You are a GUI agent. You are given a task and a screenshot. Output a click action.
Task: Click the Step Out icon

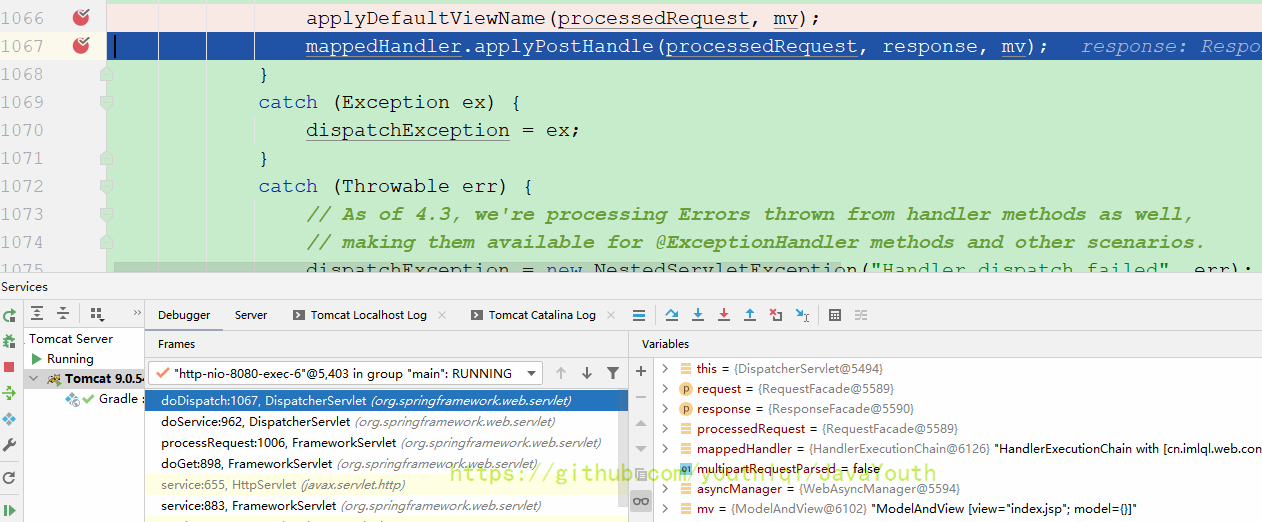[x=750, y=315]
